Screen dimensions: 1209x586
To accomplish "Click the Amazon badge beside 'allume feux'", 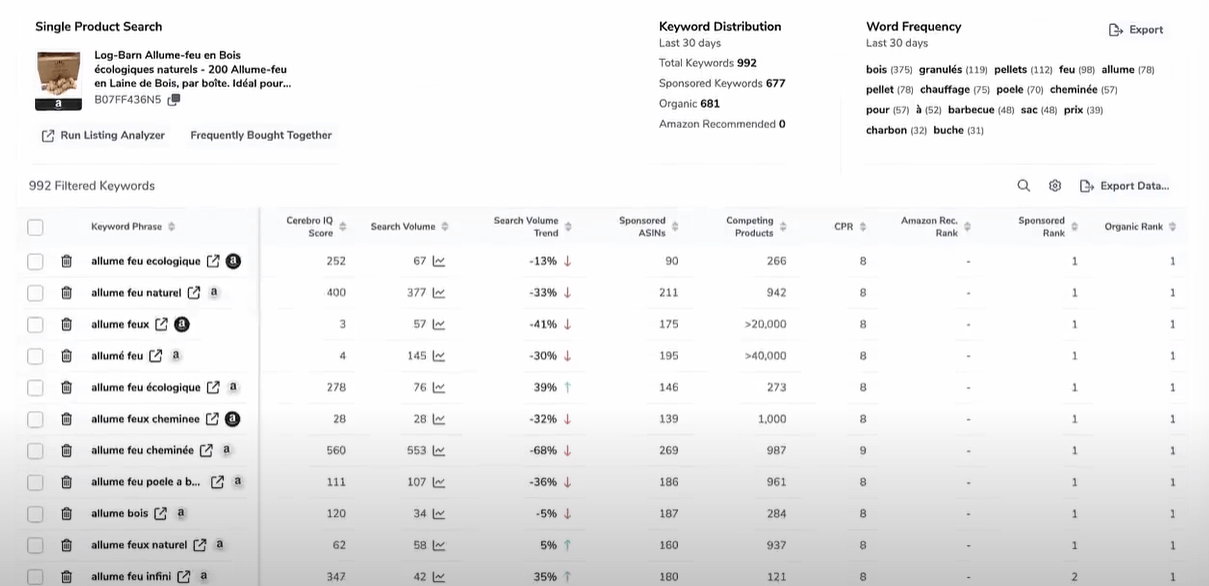I will [182, 324].
